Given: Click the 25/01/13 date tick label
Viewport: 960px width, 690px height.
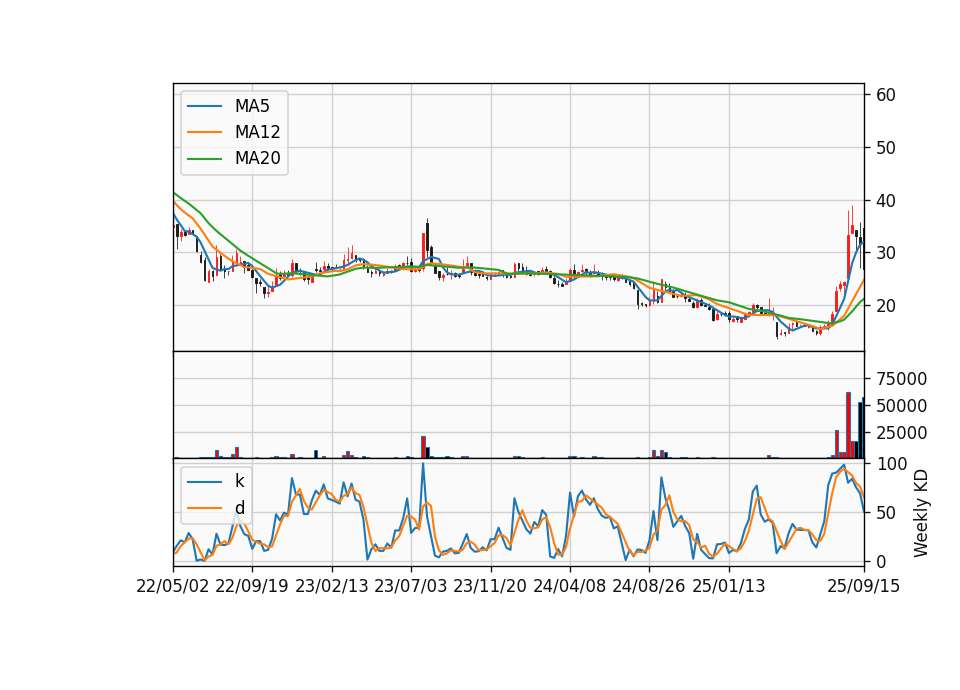Looking at the screenshot, I should point(729,586).
